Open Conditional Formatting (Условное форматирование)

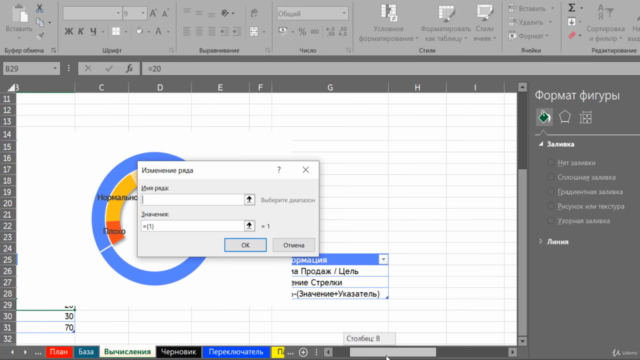[388, 22]
